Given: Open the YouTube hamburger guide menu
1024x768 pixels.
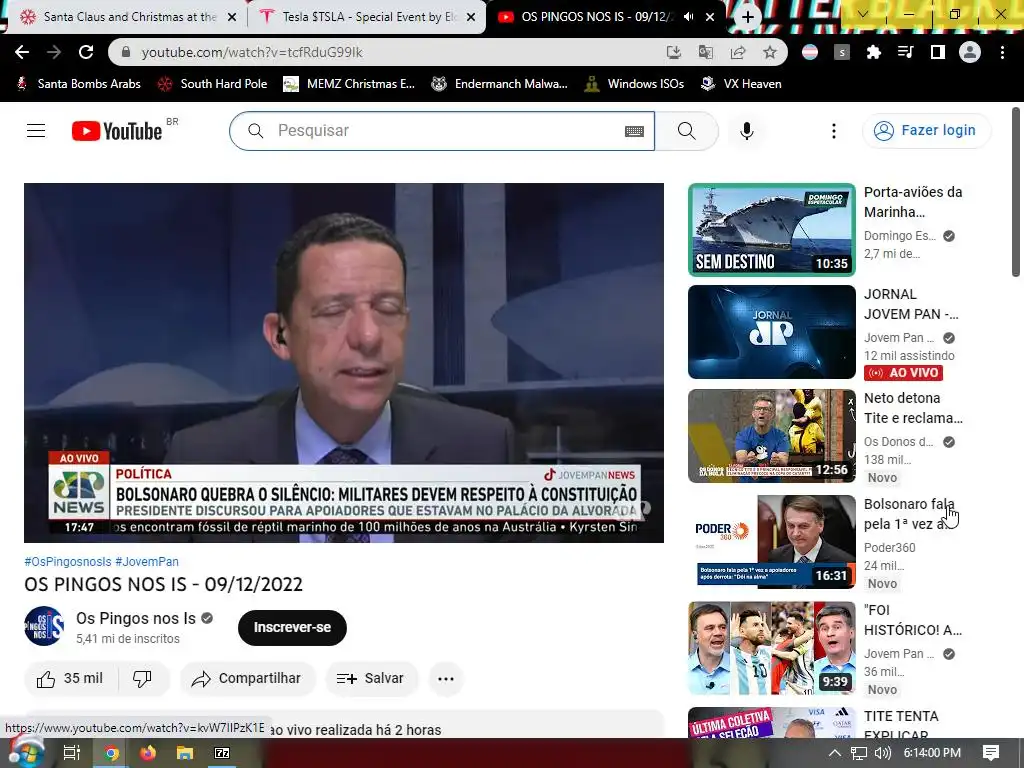Looking at the screenshot, I should [x=36, y=131].
